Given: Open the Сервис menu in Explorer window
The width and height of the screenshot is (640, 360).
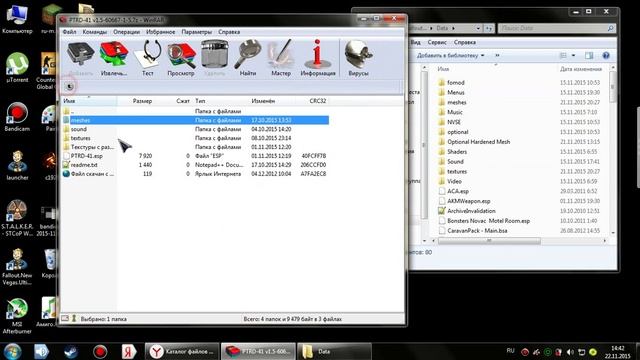Looking at the screenshot, I should click(437, 42).
